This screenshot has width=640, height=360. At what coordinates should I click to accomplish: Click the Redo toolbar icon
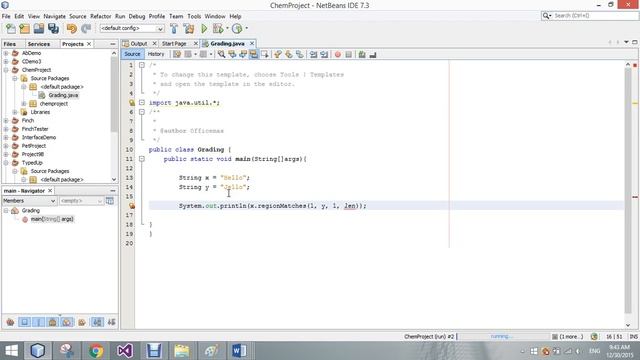(x=86, y=29)
